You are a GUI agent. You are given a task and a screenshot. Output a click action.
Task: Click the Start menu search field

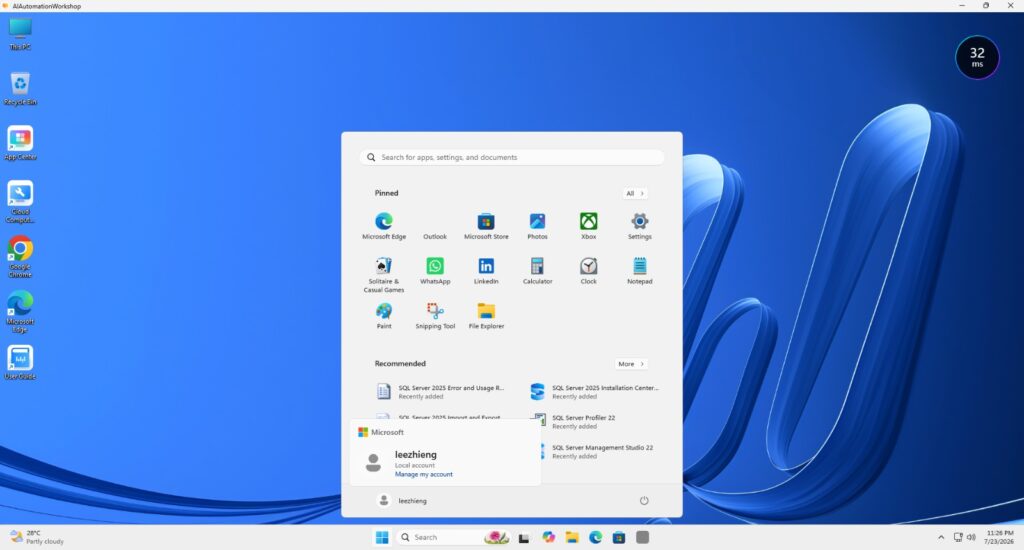tap(512, 157)
